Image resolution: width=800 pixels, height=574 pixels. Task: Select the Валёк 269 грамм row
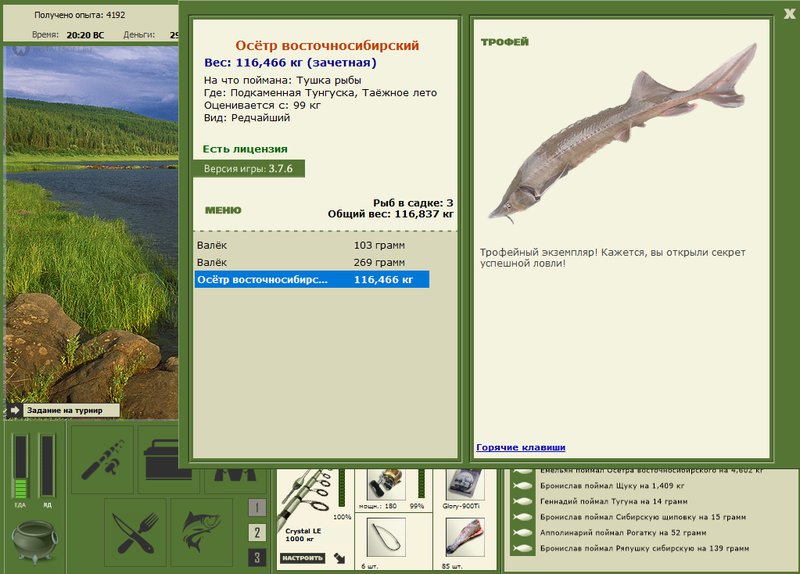click(x=311, y=262)
